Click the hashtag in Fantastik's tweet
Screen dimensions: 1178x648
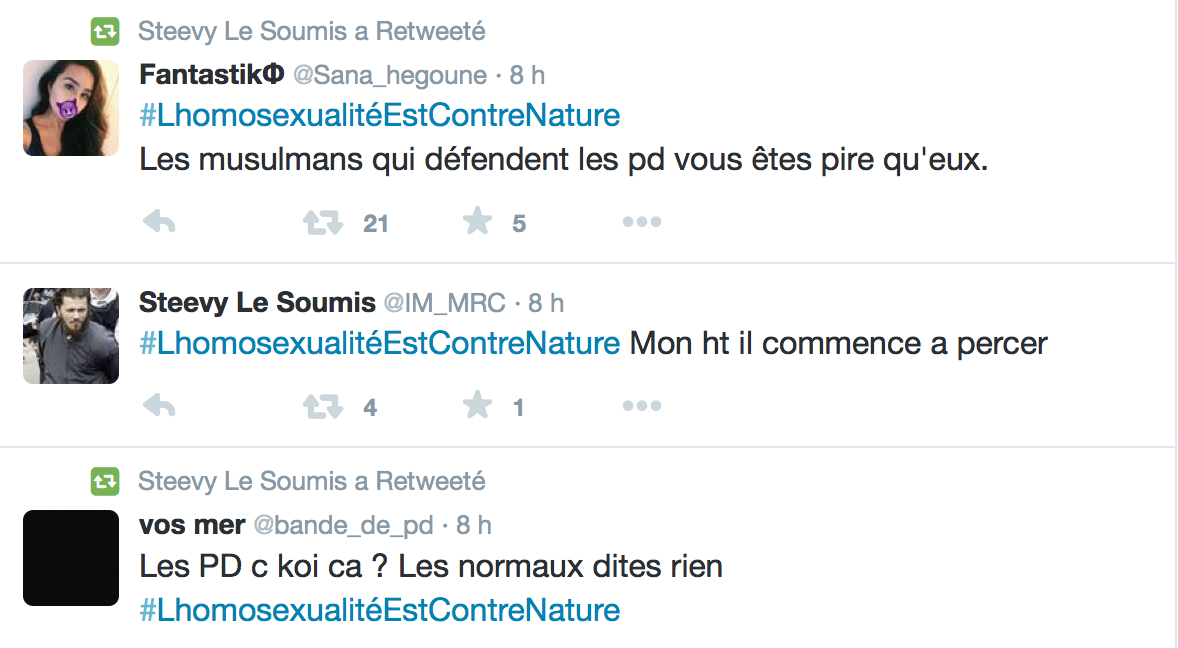point(380,115)
